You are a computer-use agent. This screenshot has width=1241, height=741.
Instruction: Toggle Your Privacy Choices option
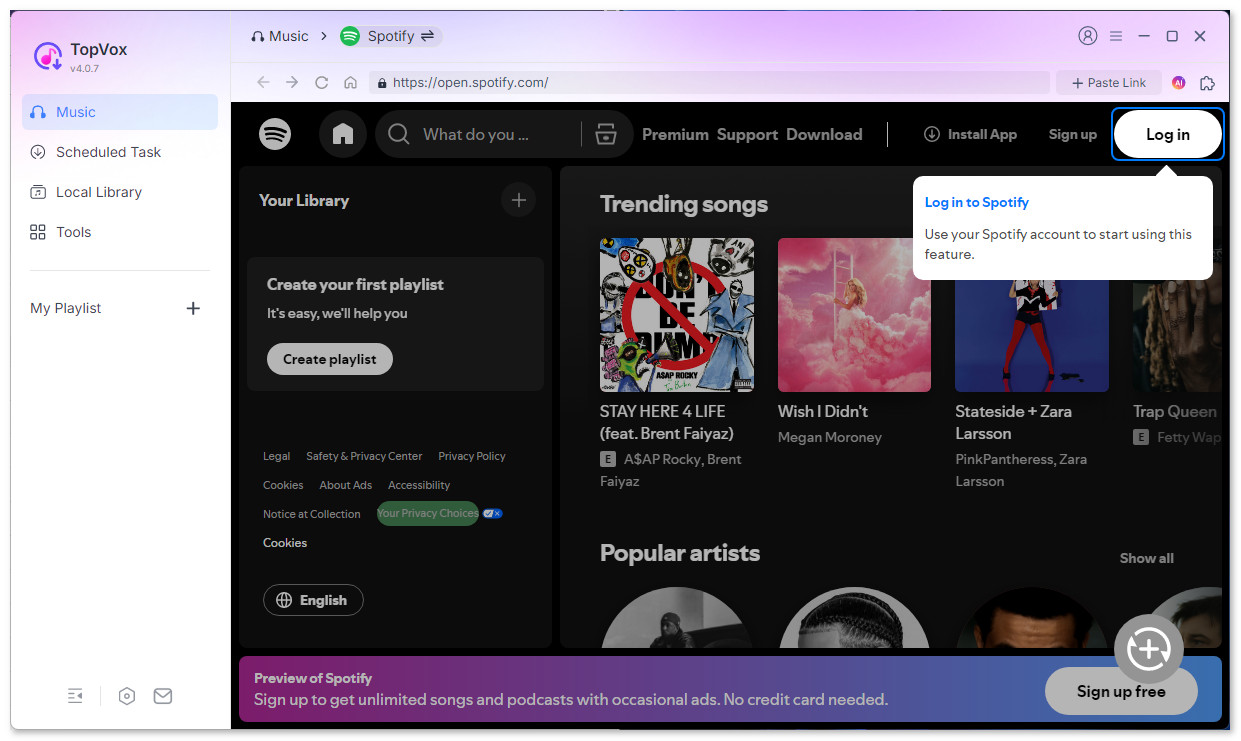[x=428, y=513]
